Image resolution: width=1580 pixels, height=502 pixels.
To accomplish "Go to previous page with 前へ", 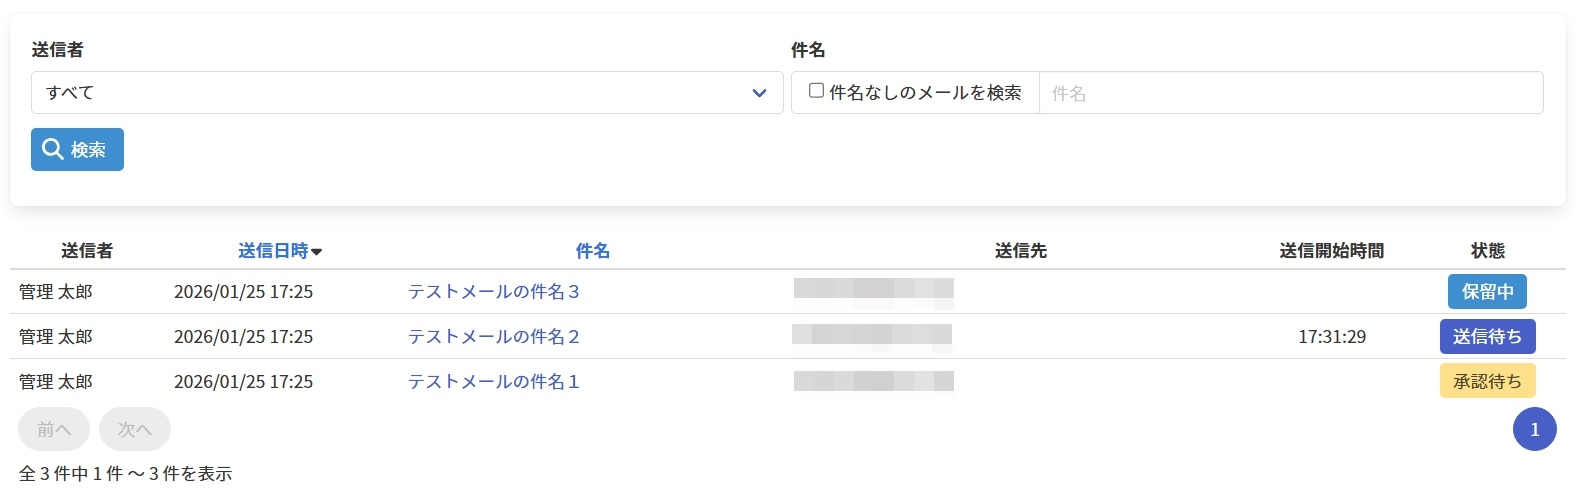I will (x=54, y=429).
